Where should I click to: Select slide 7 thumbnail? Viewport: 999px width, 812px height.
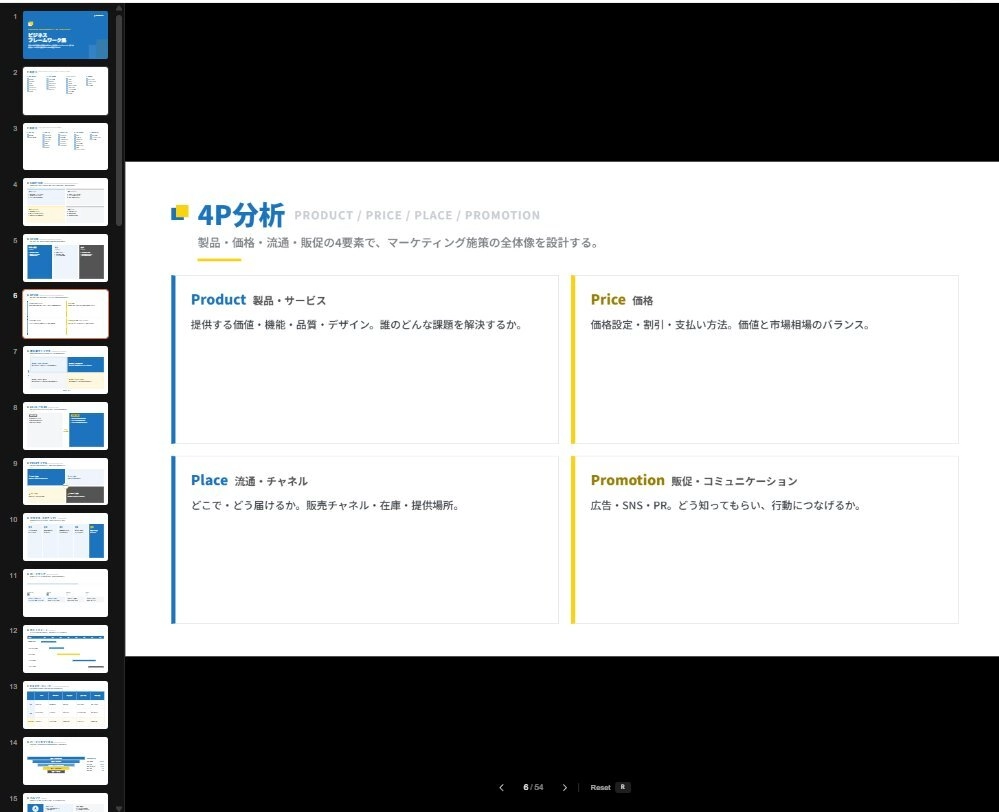tap(66, 370)
